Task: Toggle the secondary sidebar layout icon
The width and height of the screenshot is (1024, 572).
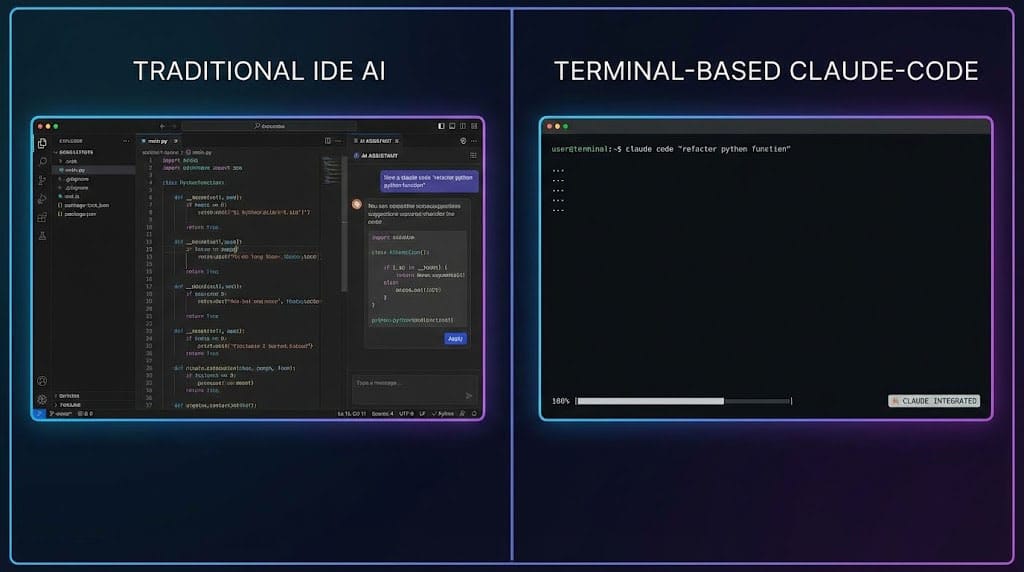Action: [463, 127]
